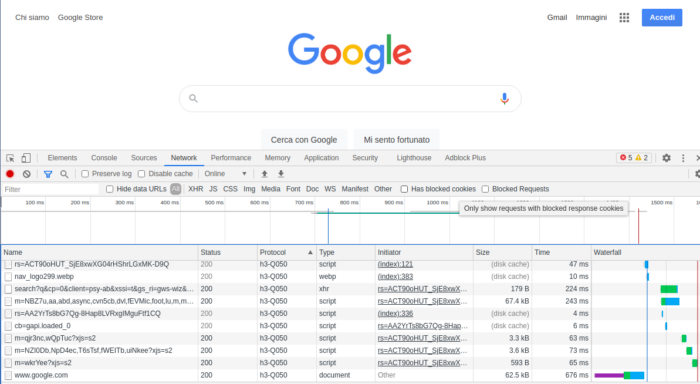
Task: Open DevTools settings gear icon
Action: [666, 158]
